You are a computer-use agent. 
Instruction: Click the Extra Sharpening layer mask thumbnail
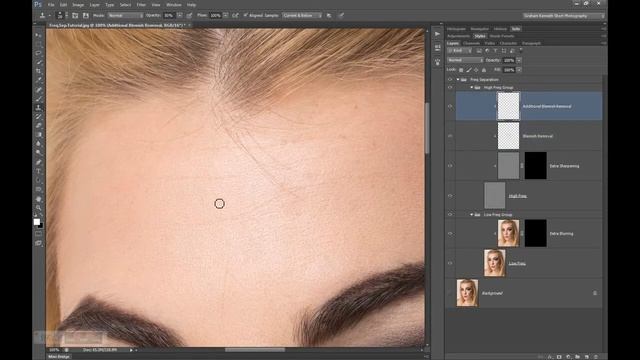coord(536,166)
